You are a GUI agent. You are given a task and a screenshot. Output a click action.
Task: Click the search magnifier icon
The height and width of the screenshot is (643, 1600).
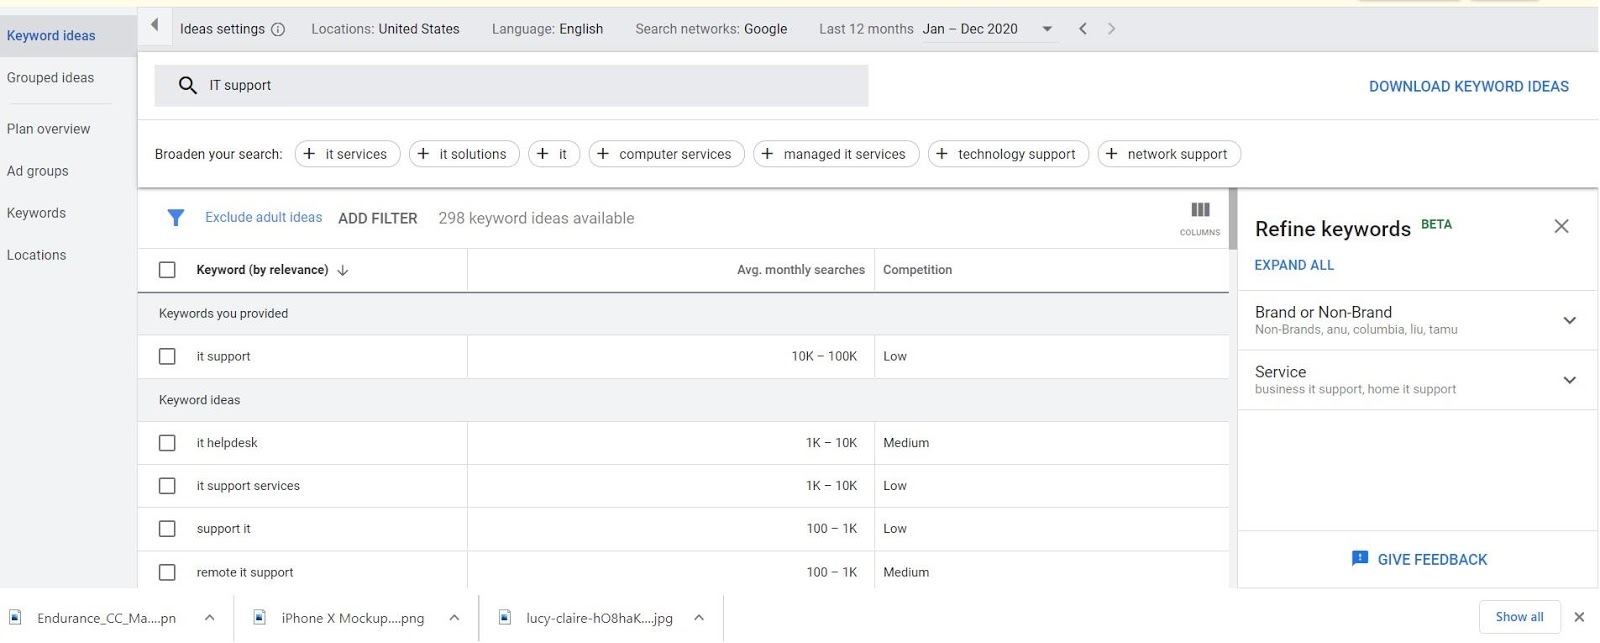click(x=187, y=86)
